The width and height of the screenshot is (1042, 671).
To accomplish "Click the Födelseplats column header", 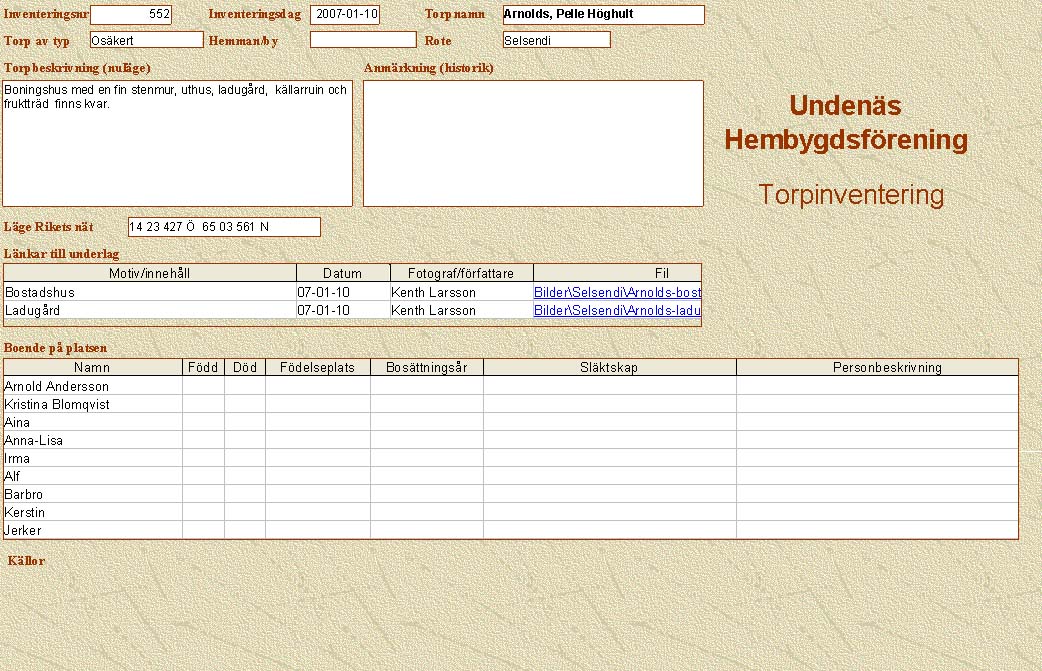I will coord(317,368).
